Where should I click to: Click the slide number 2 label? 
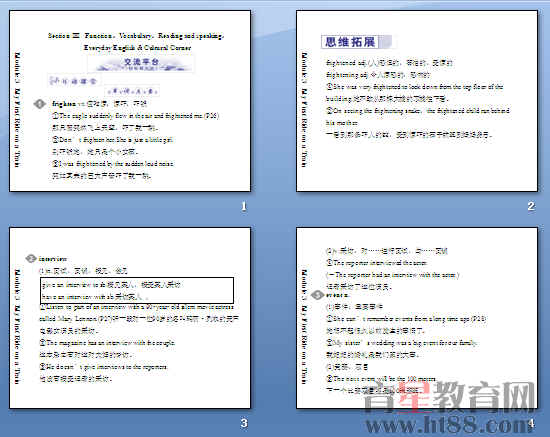531,206
